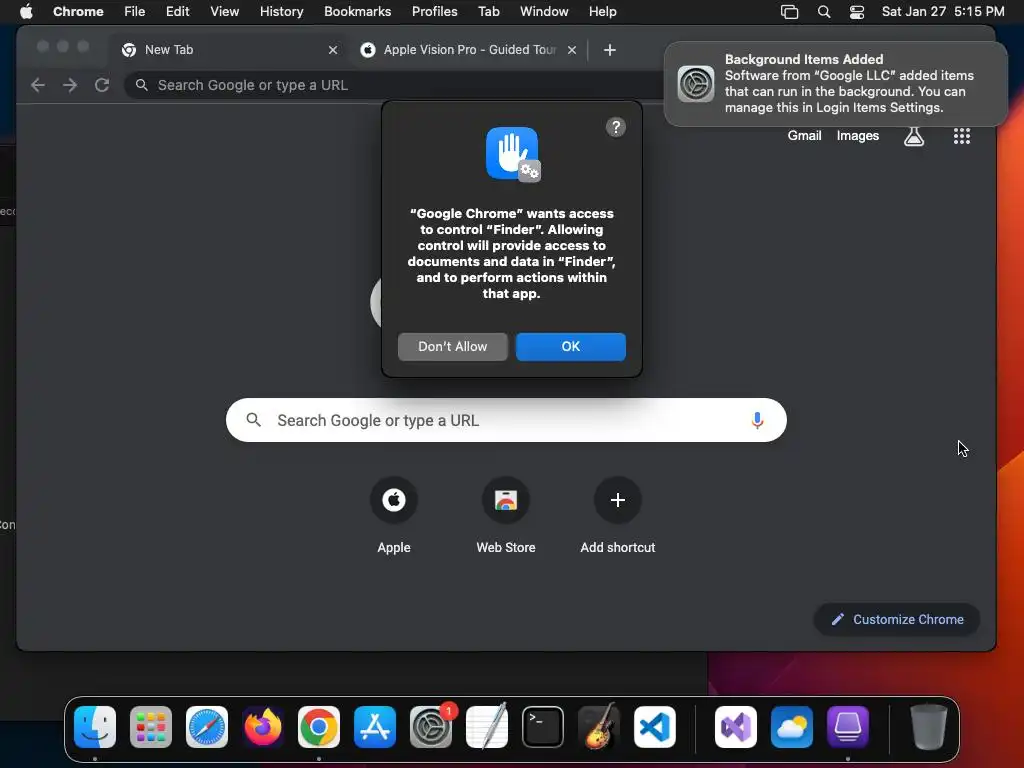Open GarageBand from the Dock
The width and height of the screenshot is (1024, 768).
click(599, 727)
